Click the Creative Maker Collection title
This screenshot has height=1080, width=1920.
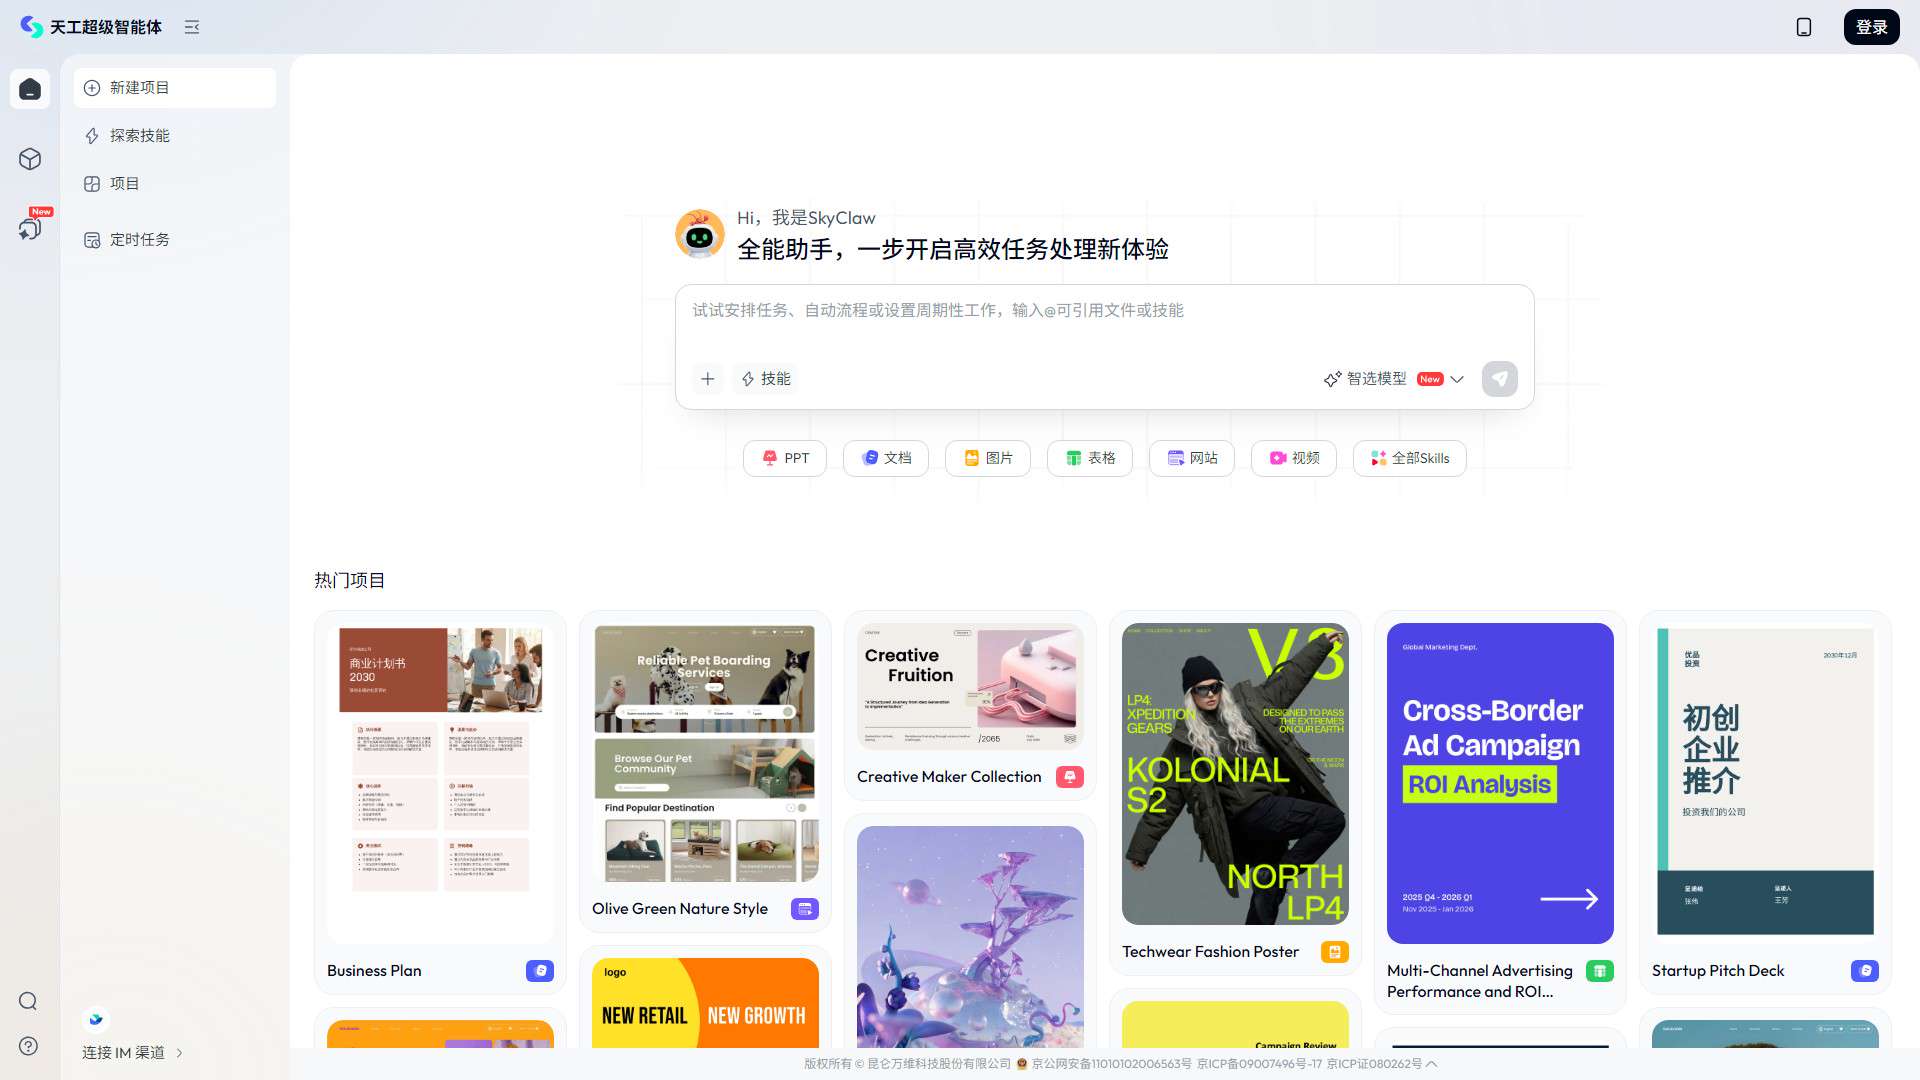[x=949, y=777]
